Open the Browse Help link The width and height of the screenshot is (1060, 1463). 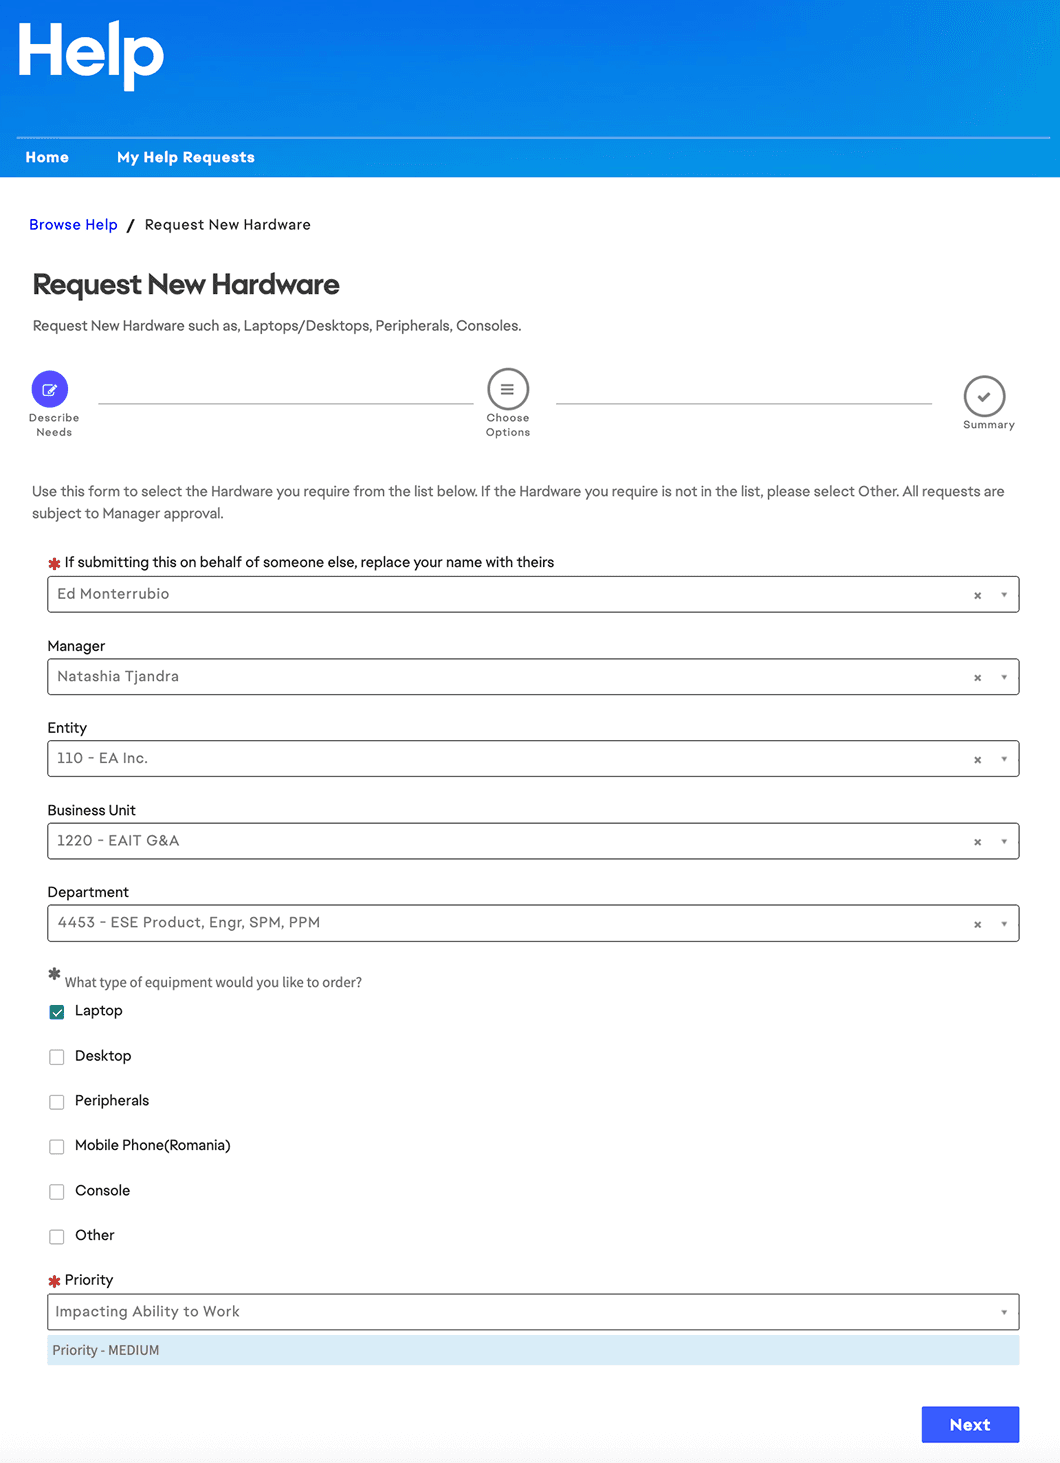pyautogui.click(x=73, y=224)
